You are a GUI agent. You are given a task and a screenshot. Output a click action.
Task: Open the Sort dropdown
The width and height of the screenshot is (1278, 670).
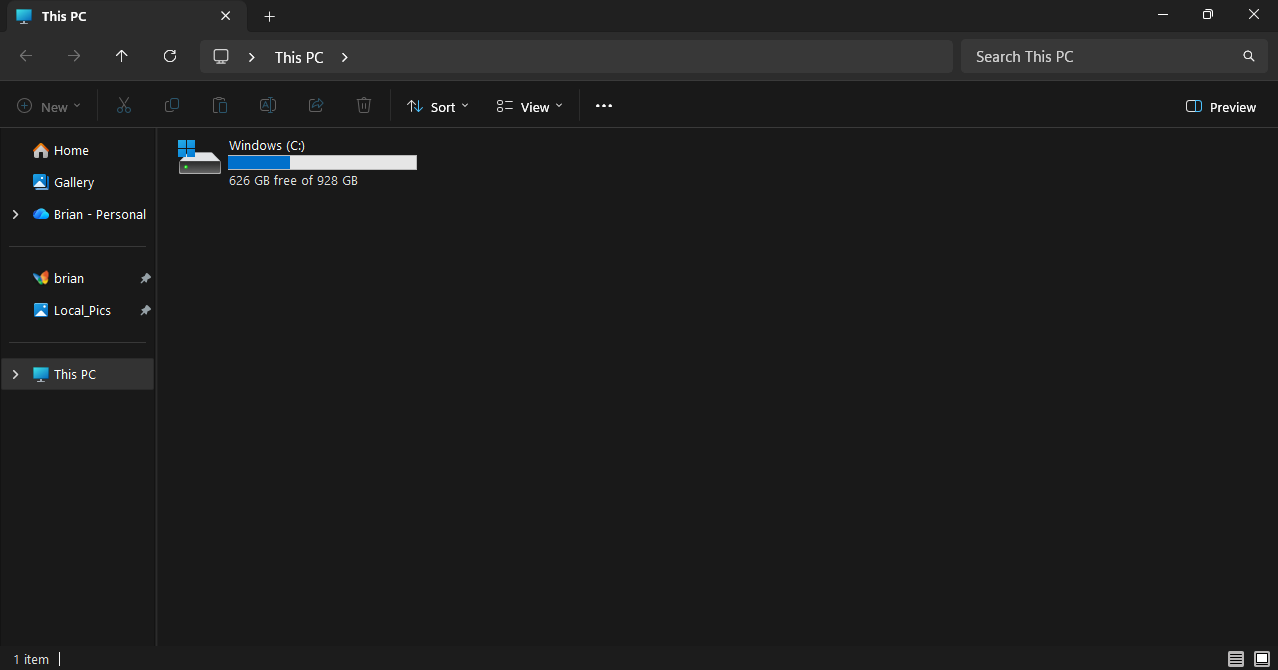pos(438,107)
